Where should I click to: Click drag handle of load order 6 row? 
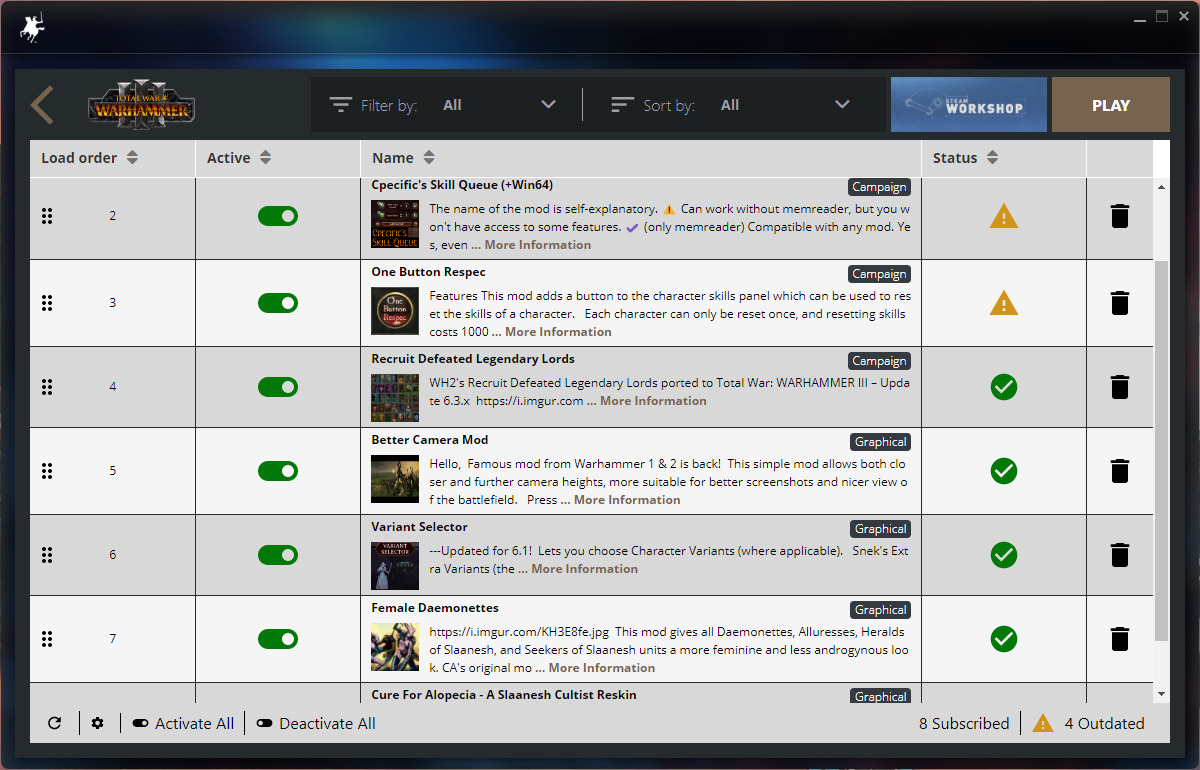[47, 555]
